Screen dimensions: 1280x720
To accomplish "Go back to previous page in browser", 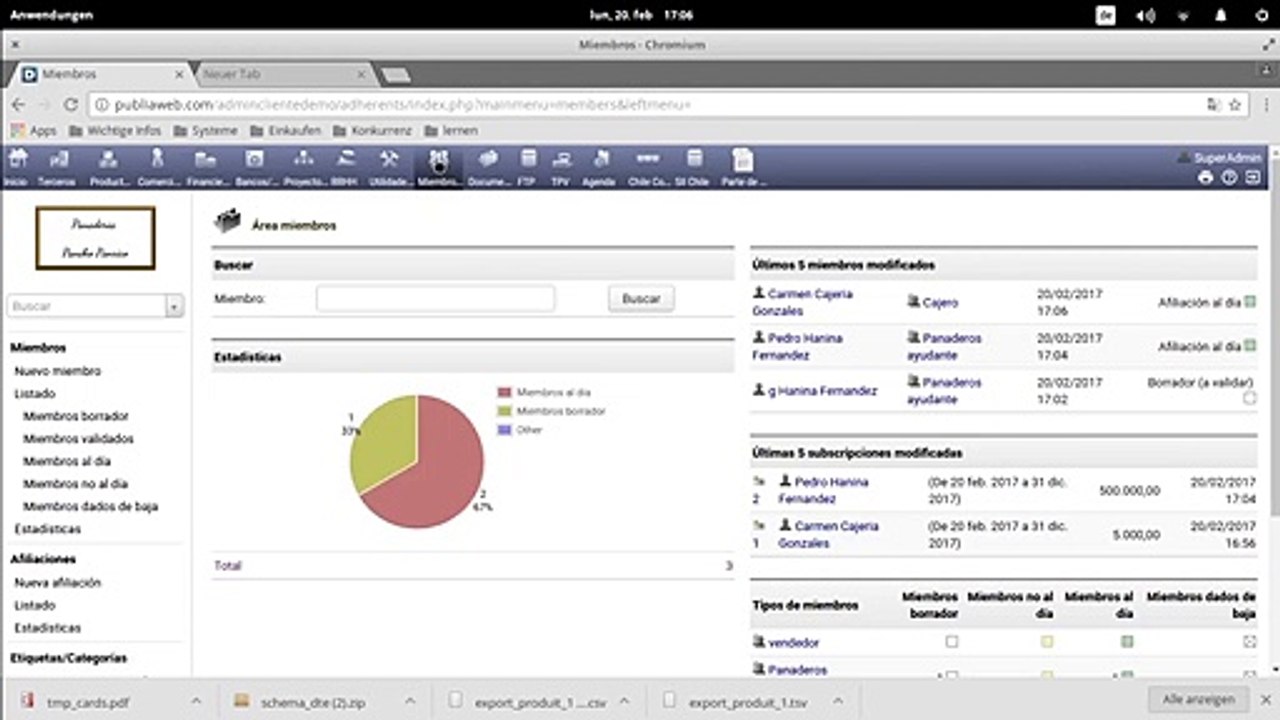I will 18,104.
